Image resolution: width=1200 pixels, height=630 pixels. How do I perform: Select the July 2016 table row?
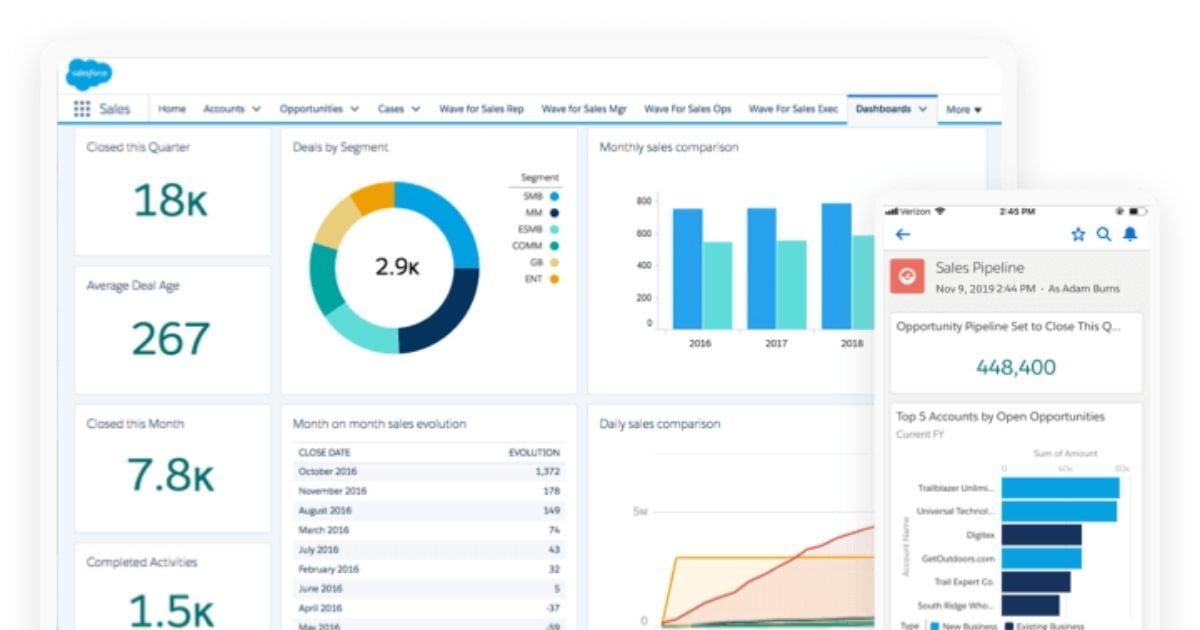429,549
